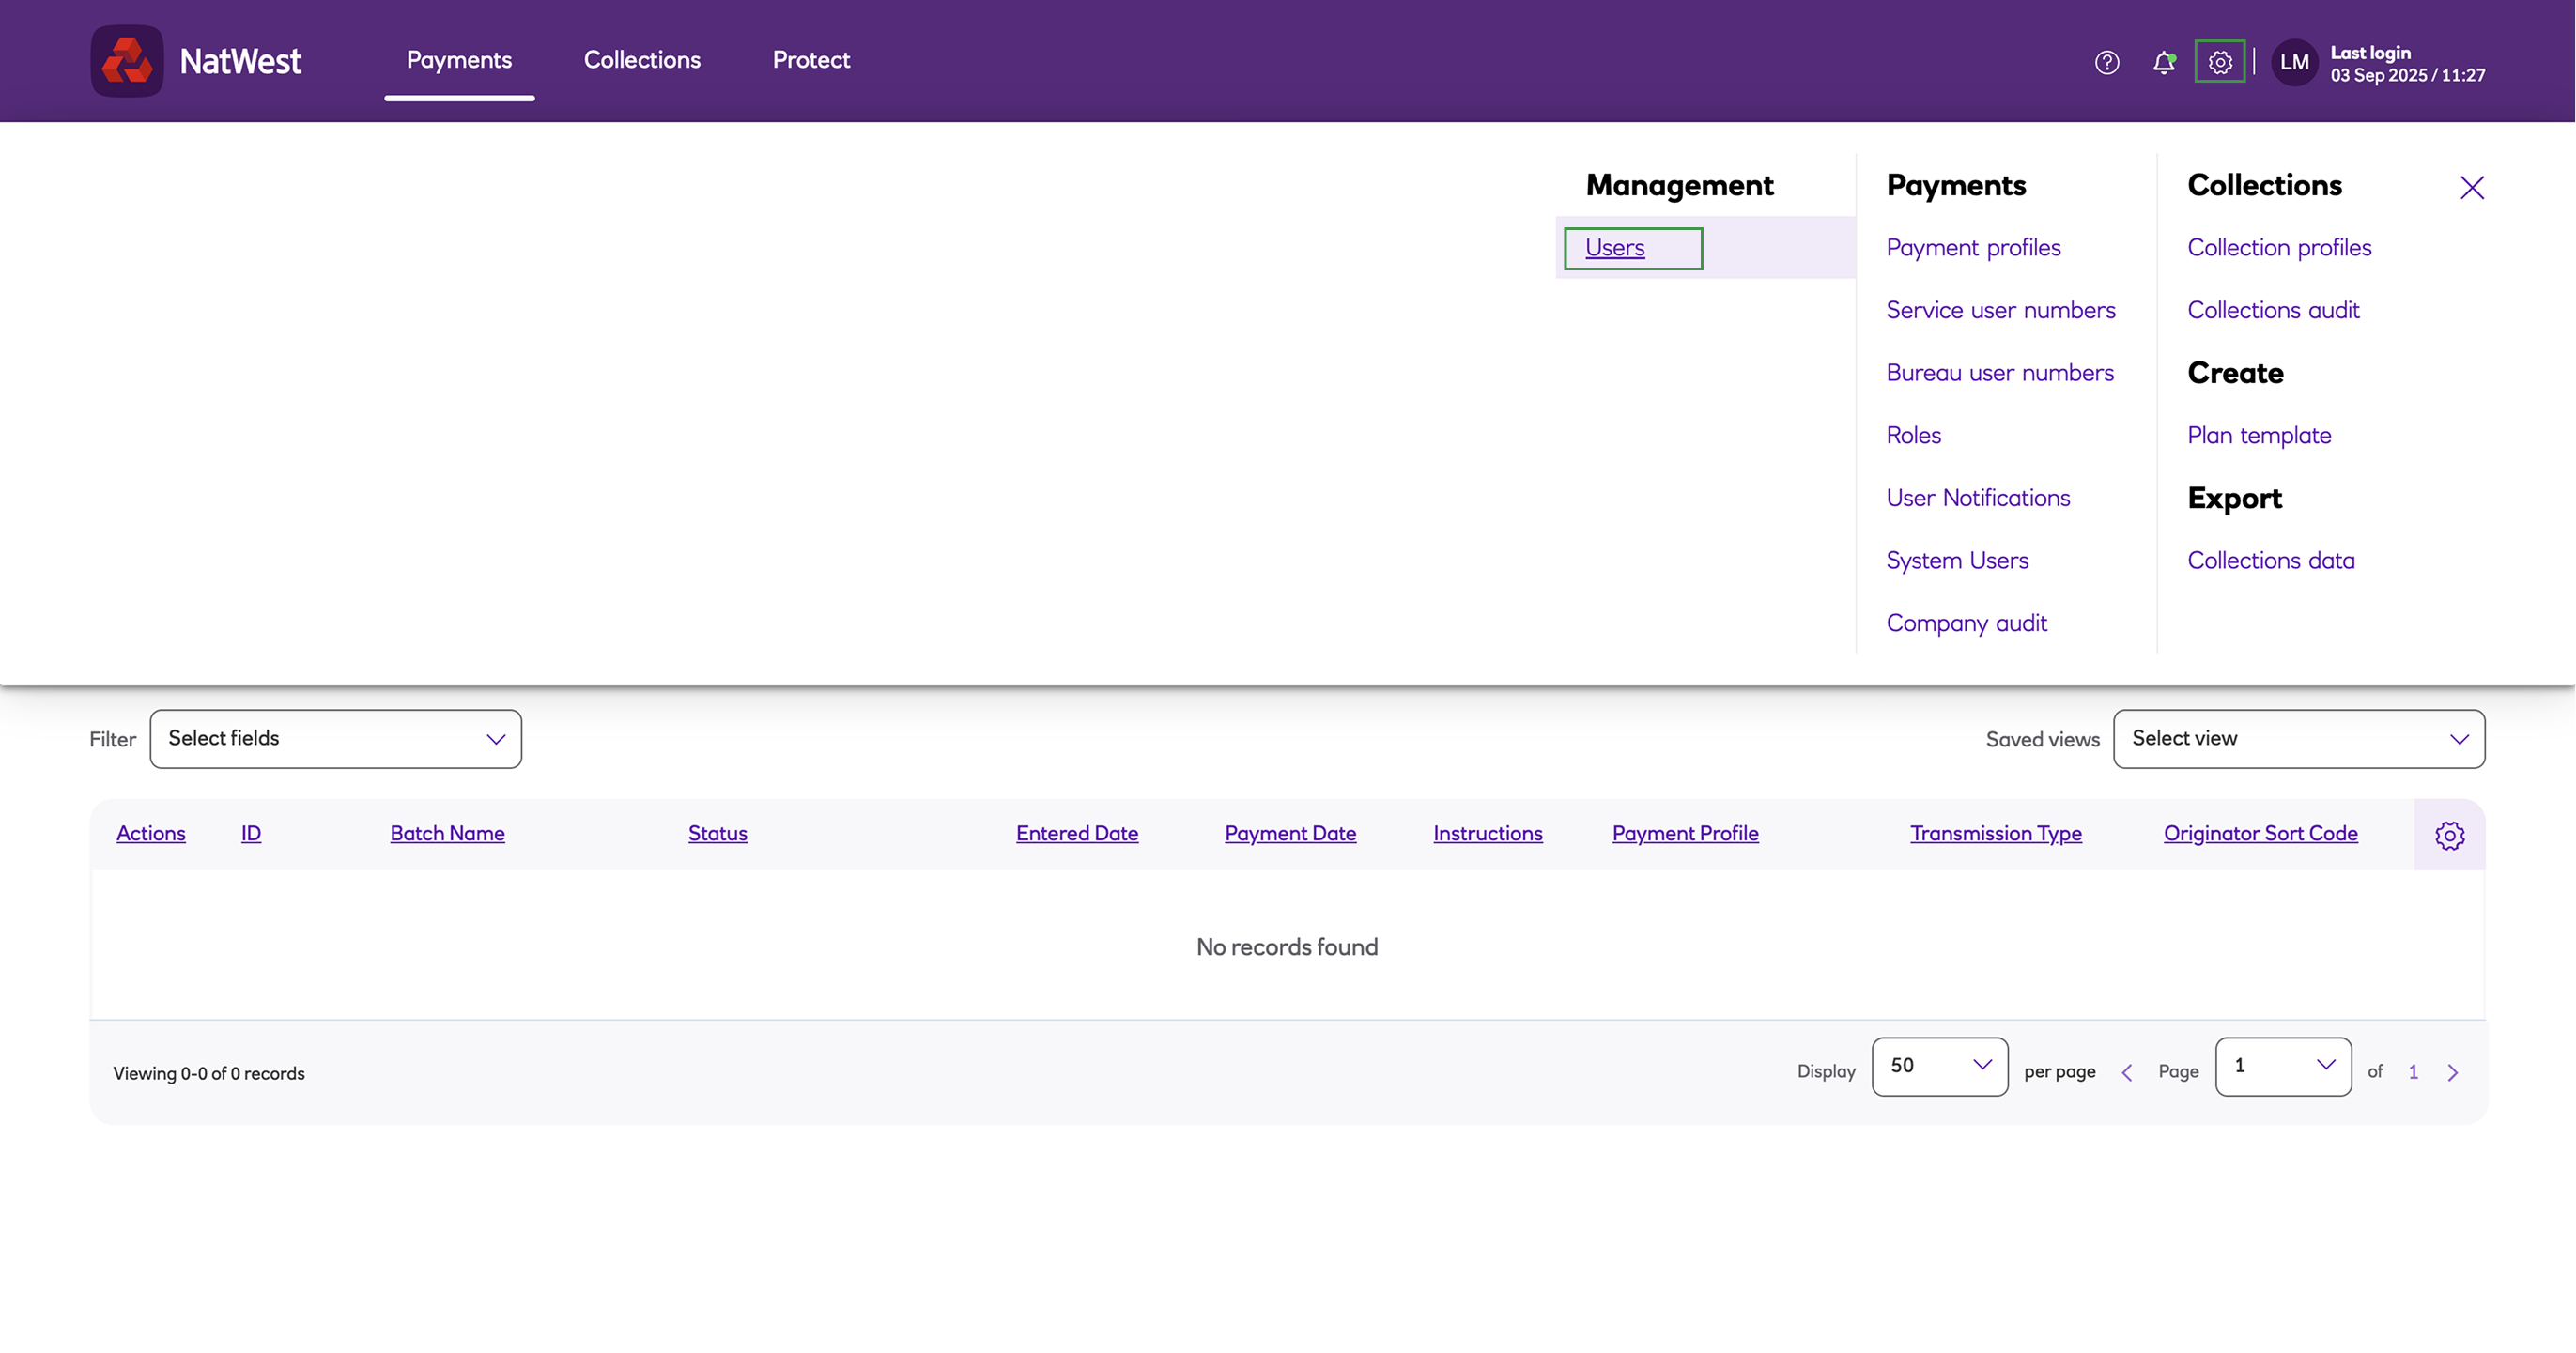Open table column settings gear icon
This screenshot has width=2576, height=1353.
pos(2449,835)
